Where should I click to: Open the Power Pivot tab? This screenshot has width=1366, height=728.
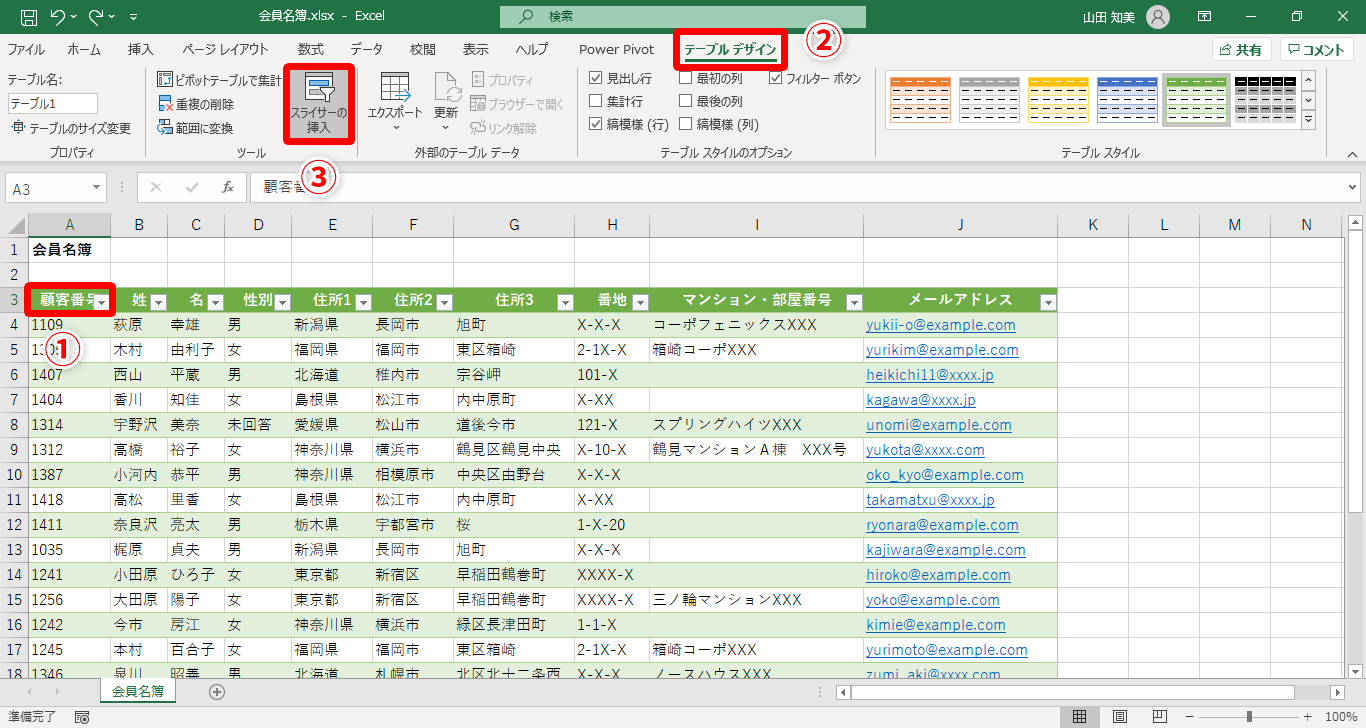coord(617,50)
